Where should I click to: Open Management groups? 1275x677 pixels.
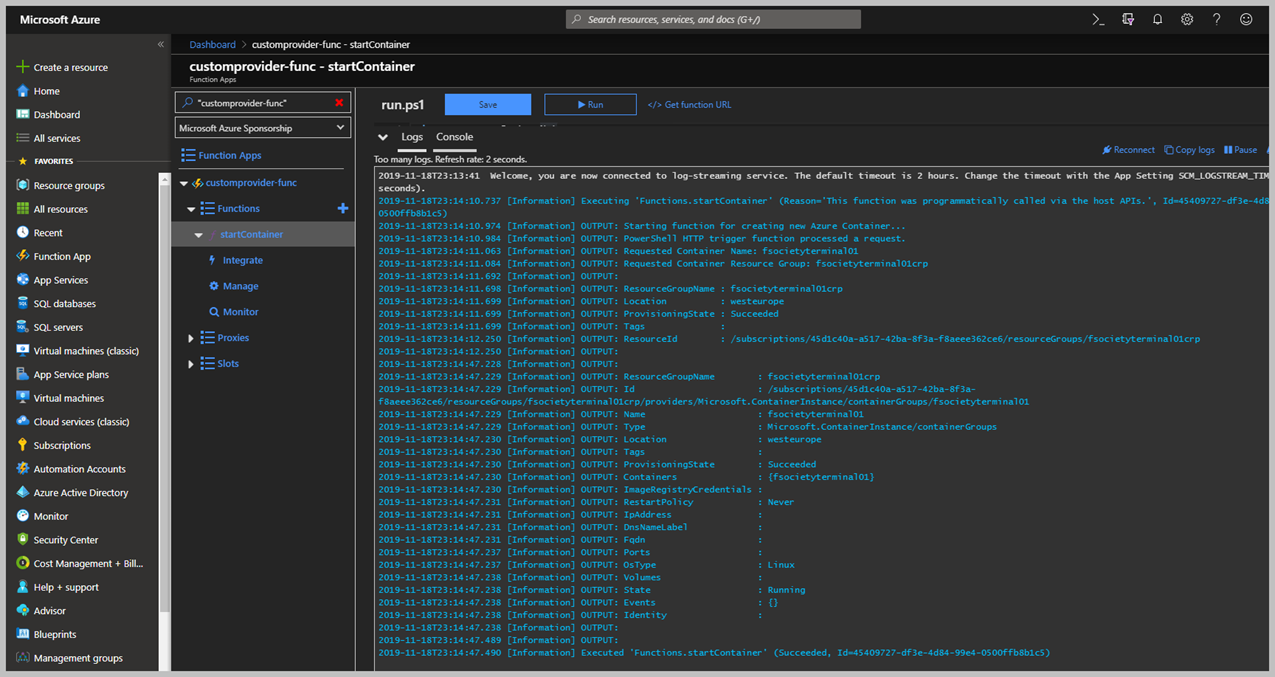point(69,658)
